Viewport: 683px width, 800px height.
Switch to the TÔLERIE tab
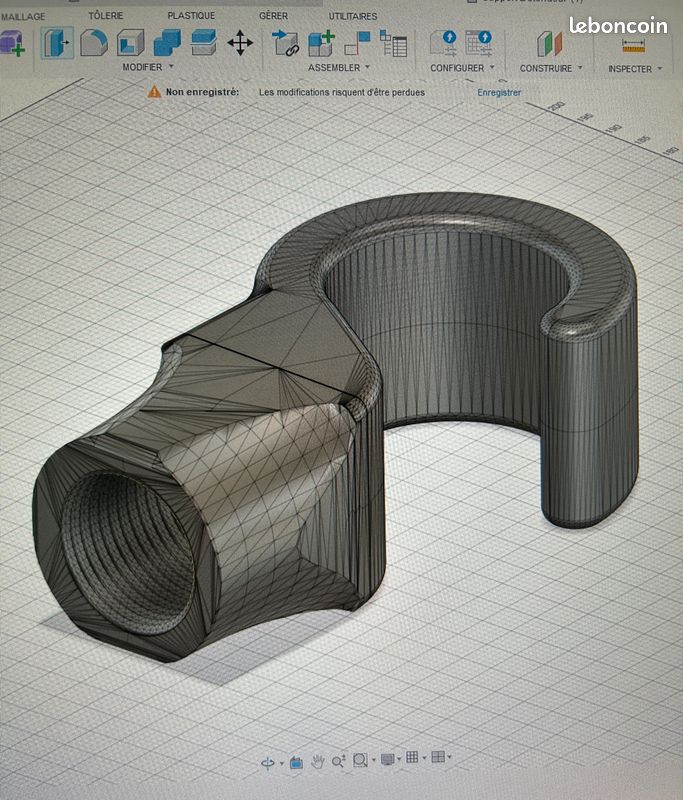point(106,15)
